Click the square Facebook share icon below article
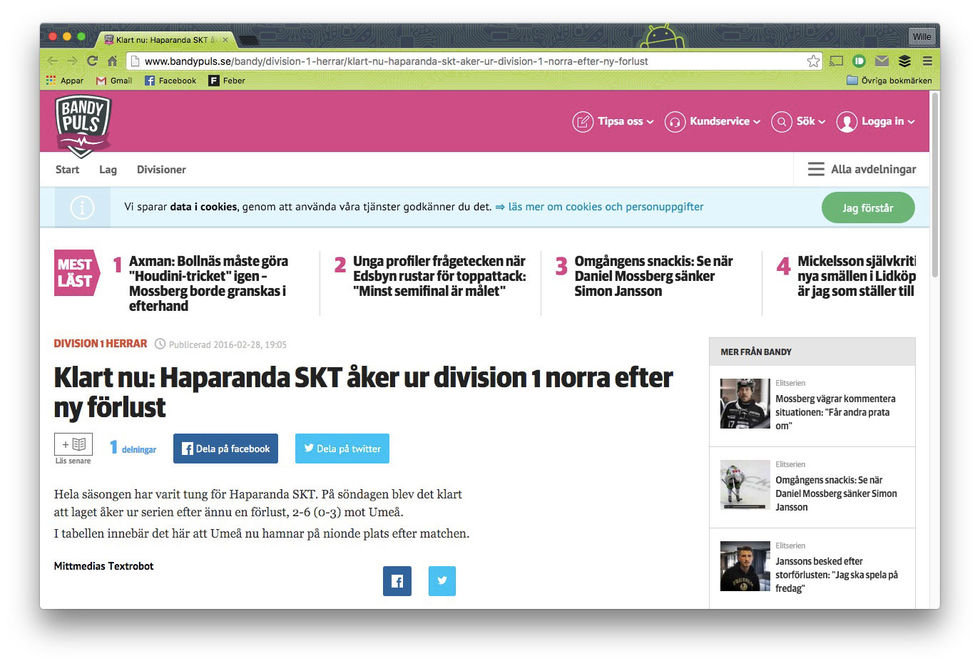The height and width of the screenshot is (666, 980). (x=397, y=581)
